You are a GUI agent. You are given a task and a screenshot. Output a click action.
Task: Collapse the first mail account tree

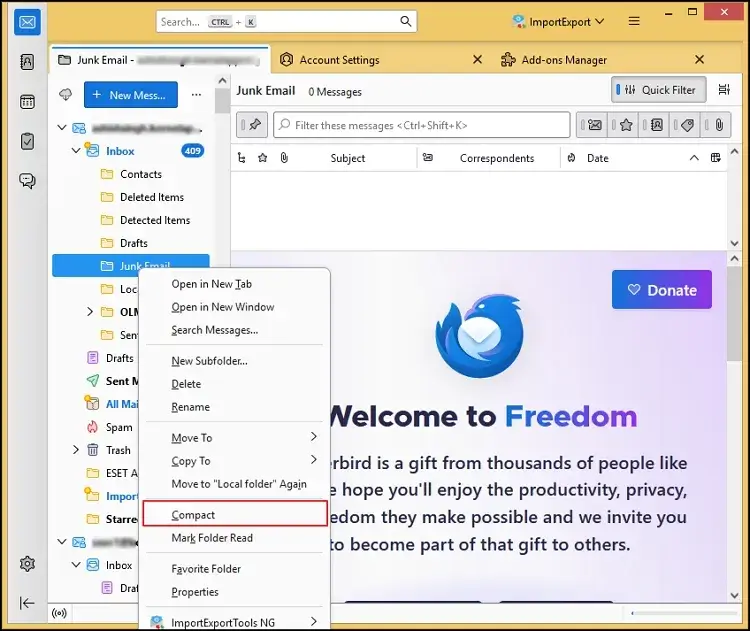tap(62, 127)
